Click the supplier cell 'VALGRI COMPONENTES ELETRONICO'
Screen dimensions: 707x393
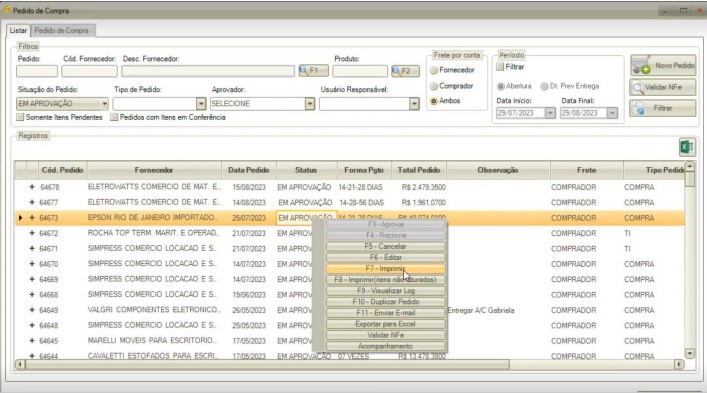154,310
